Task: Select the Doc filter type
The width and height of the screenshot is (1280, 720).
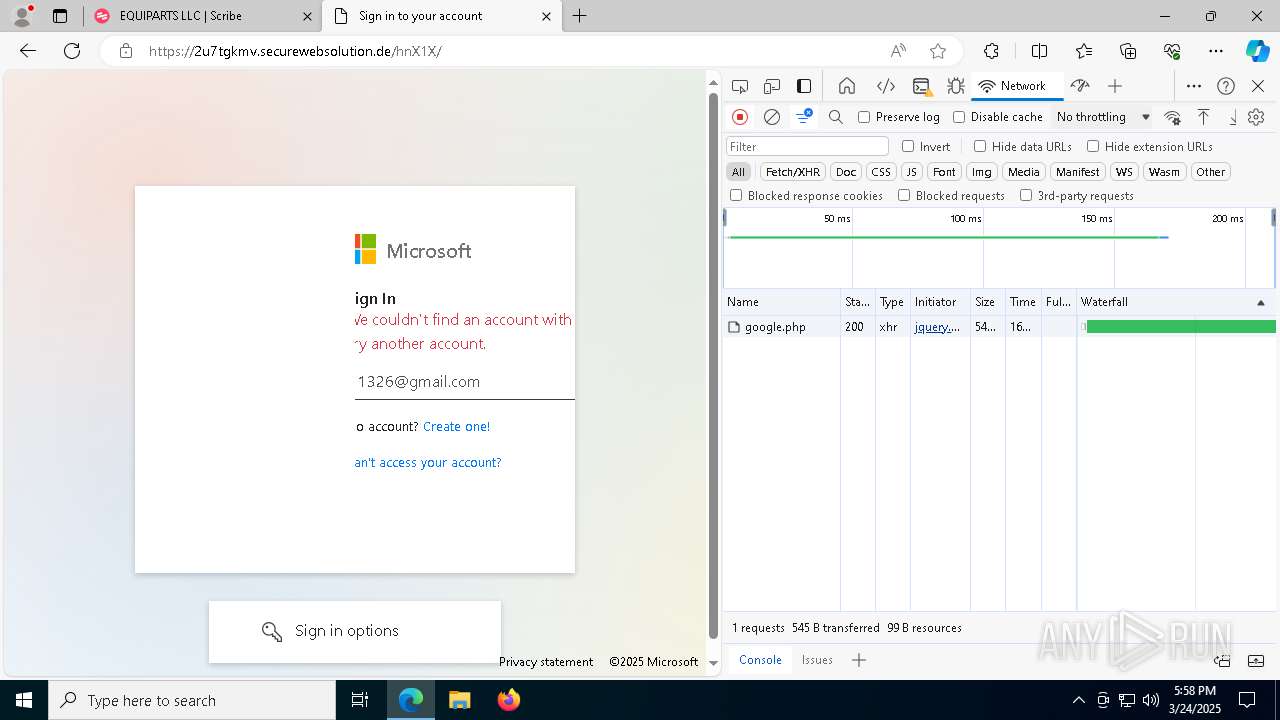Action: click(x=846, y=172)
